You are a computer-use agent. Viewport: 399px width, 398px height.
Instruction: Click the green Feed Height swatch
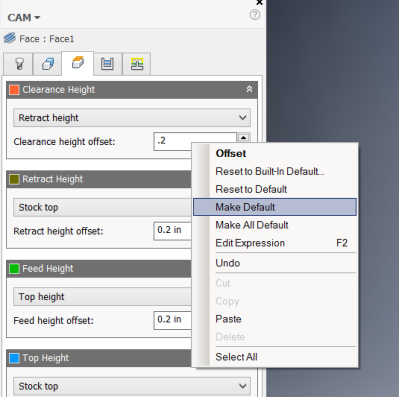[14, 268]
